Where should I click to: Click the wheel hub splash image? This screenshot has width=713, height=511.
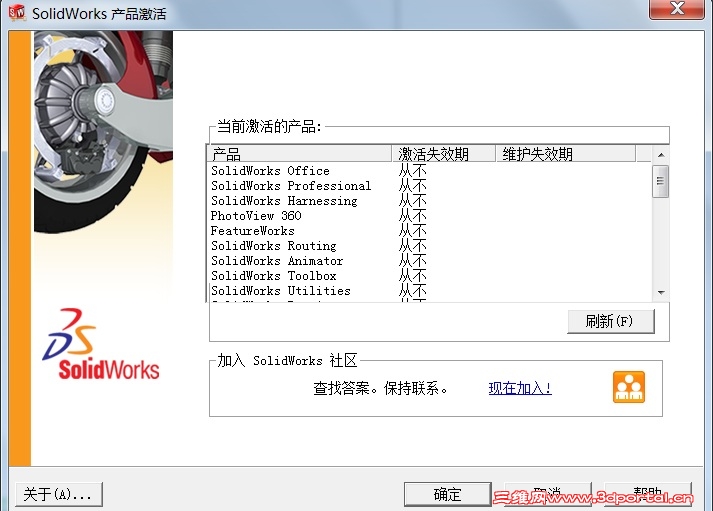point(103,132)
